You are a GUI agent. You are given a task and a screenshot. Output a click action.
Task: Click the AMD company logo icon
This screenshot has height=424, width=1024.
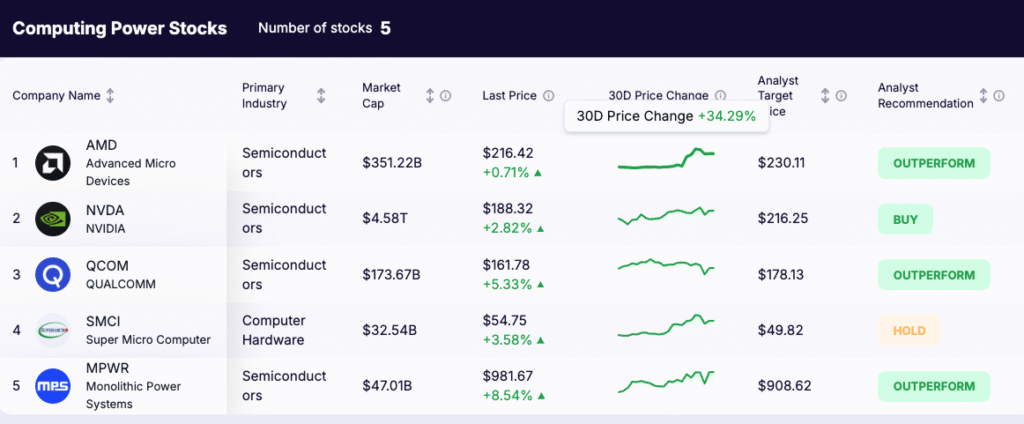pos(53,163)
